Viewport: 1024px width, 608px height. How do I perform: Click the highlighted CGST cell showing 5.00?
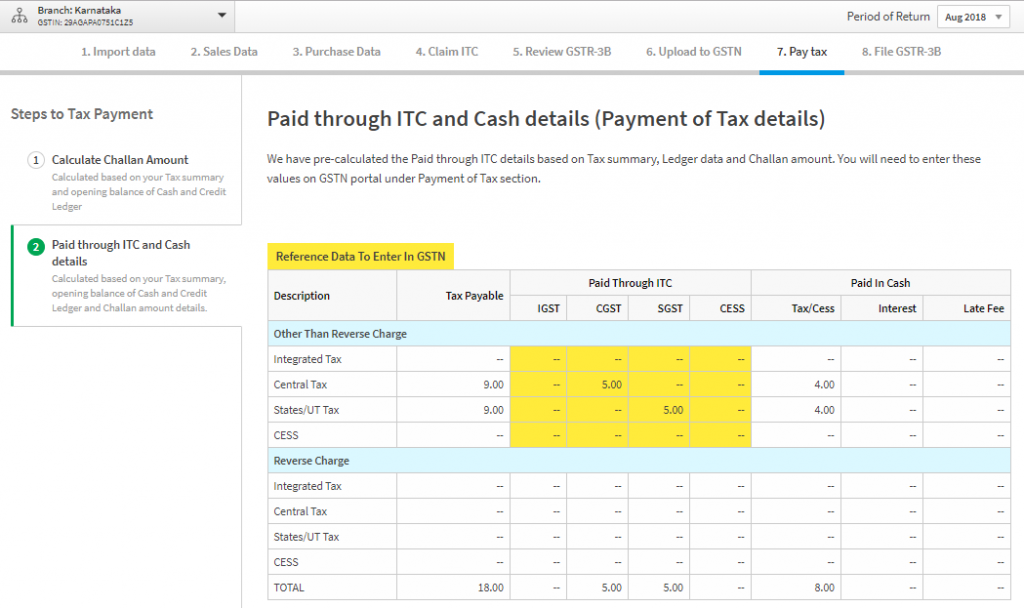pyautogui.click(x=597, y=384)
